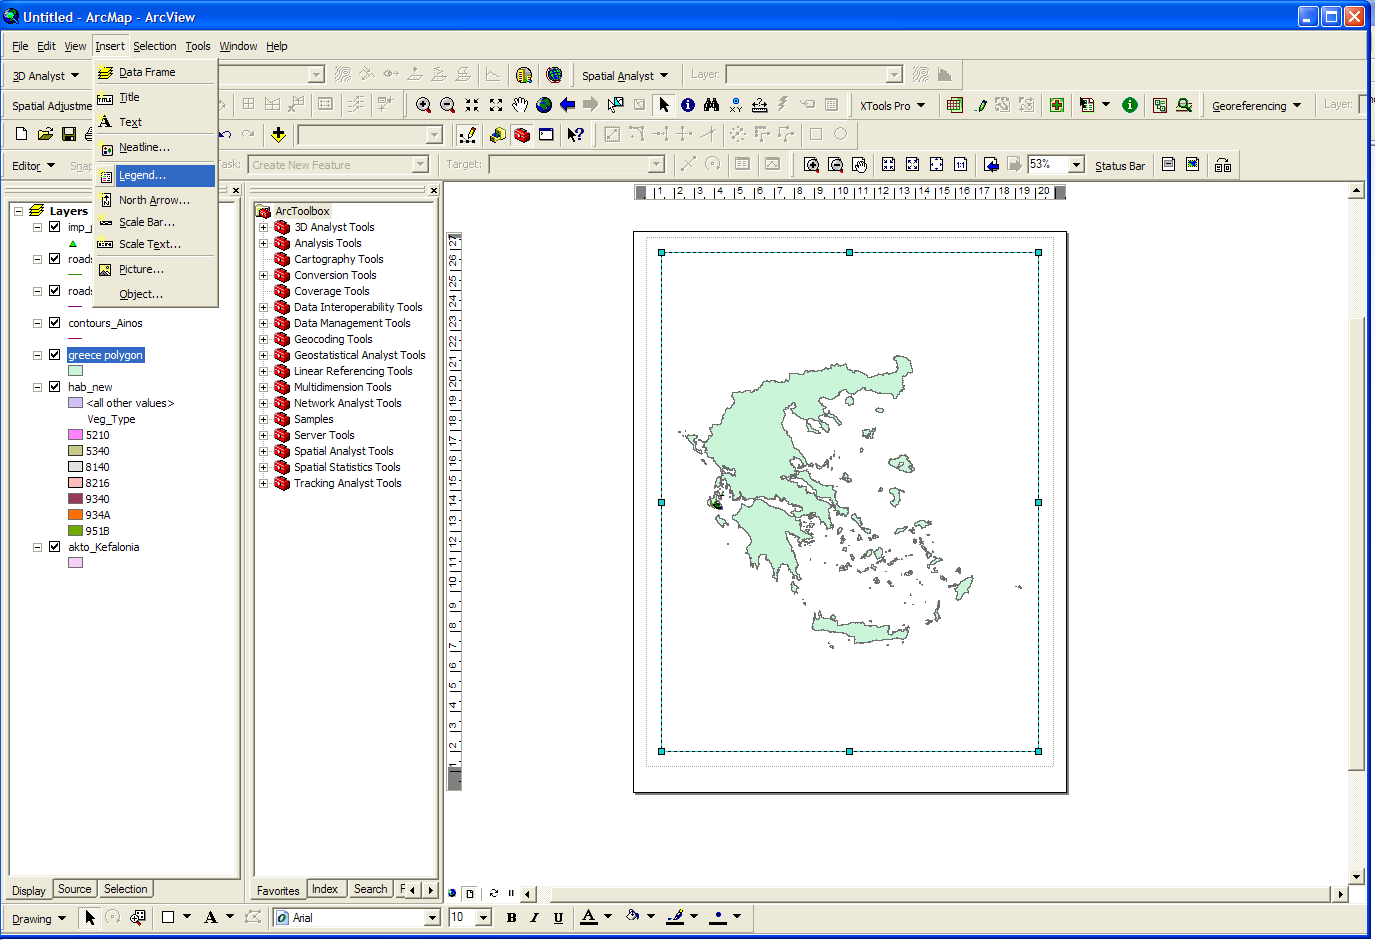Click greece polygon fill color swatch
The width and height of the screenshot is (1375, 940).
(x=75, y=371)
